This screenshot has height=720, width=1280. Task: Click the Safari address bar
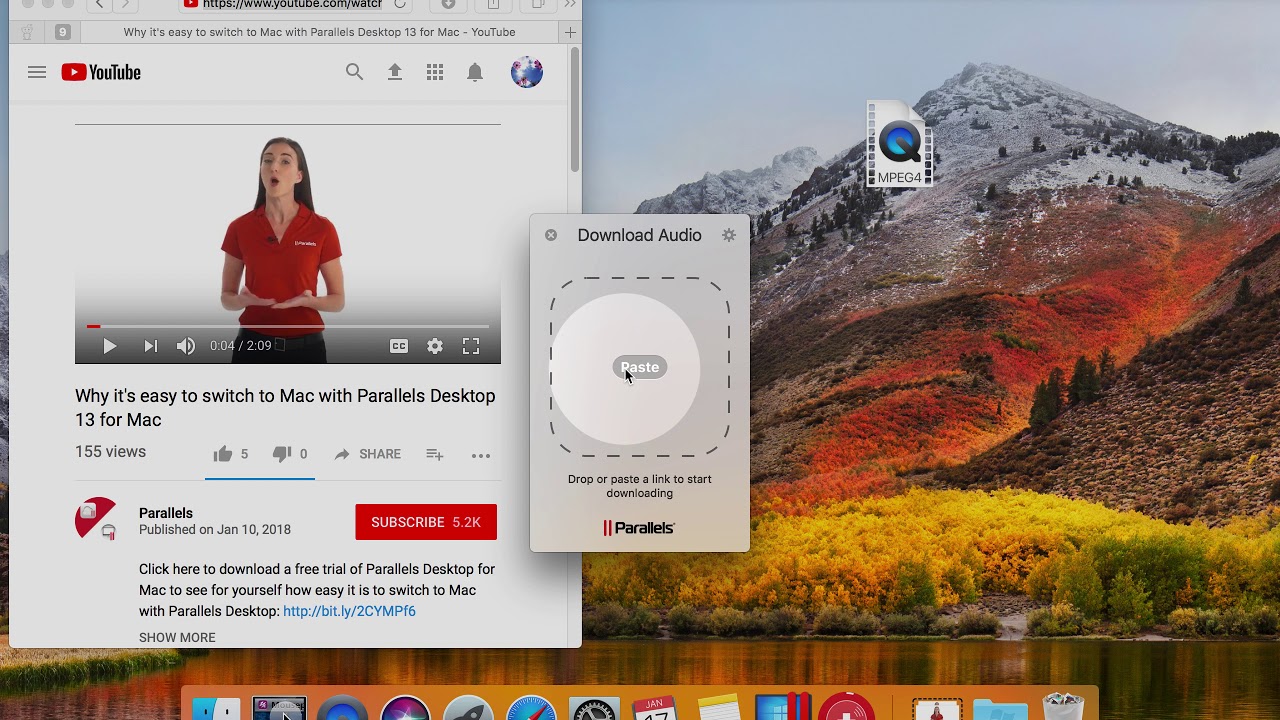click(295, 5)
